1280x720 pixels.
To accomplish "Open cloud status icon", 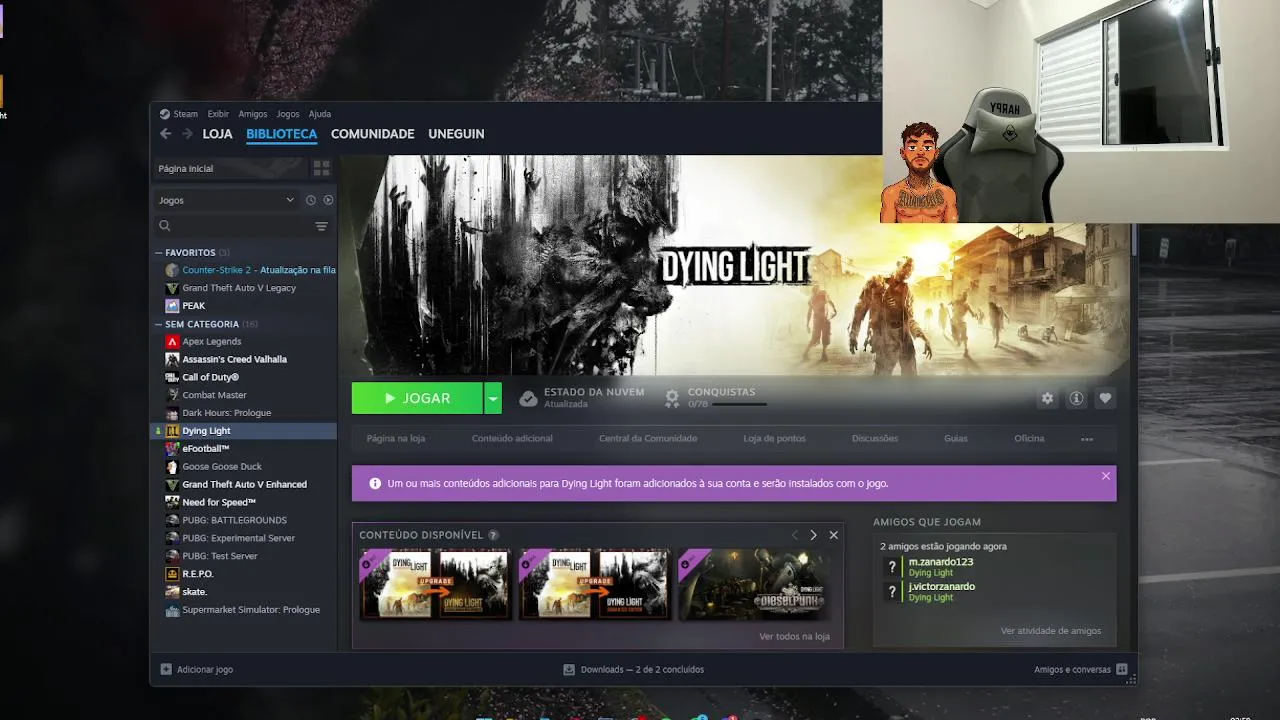I will tap(528, 398).
